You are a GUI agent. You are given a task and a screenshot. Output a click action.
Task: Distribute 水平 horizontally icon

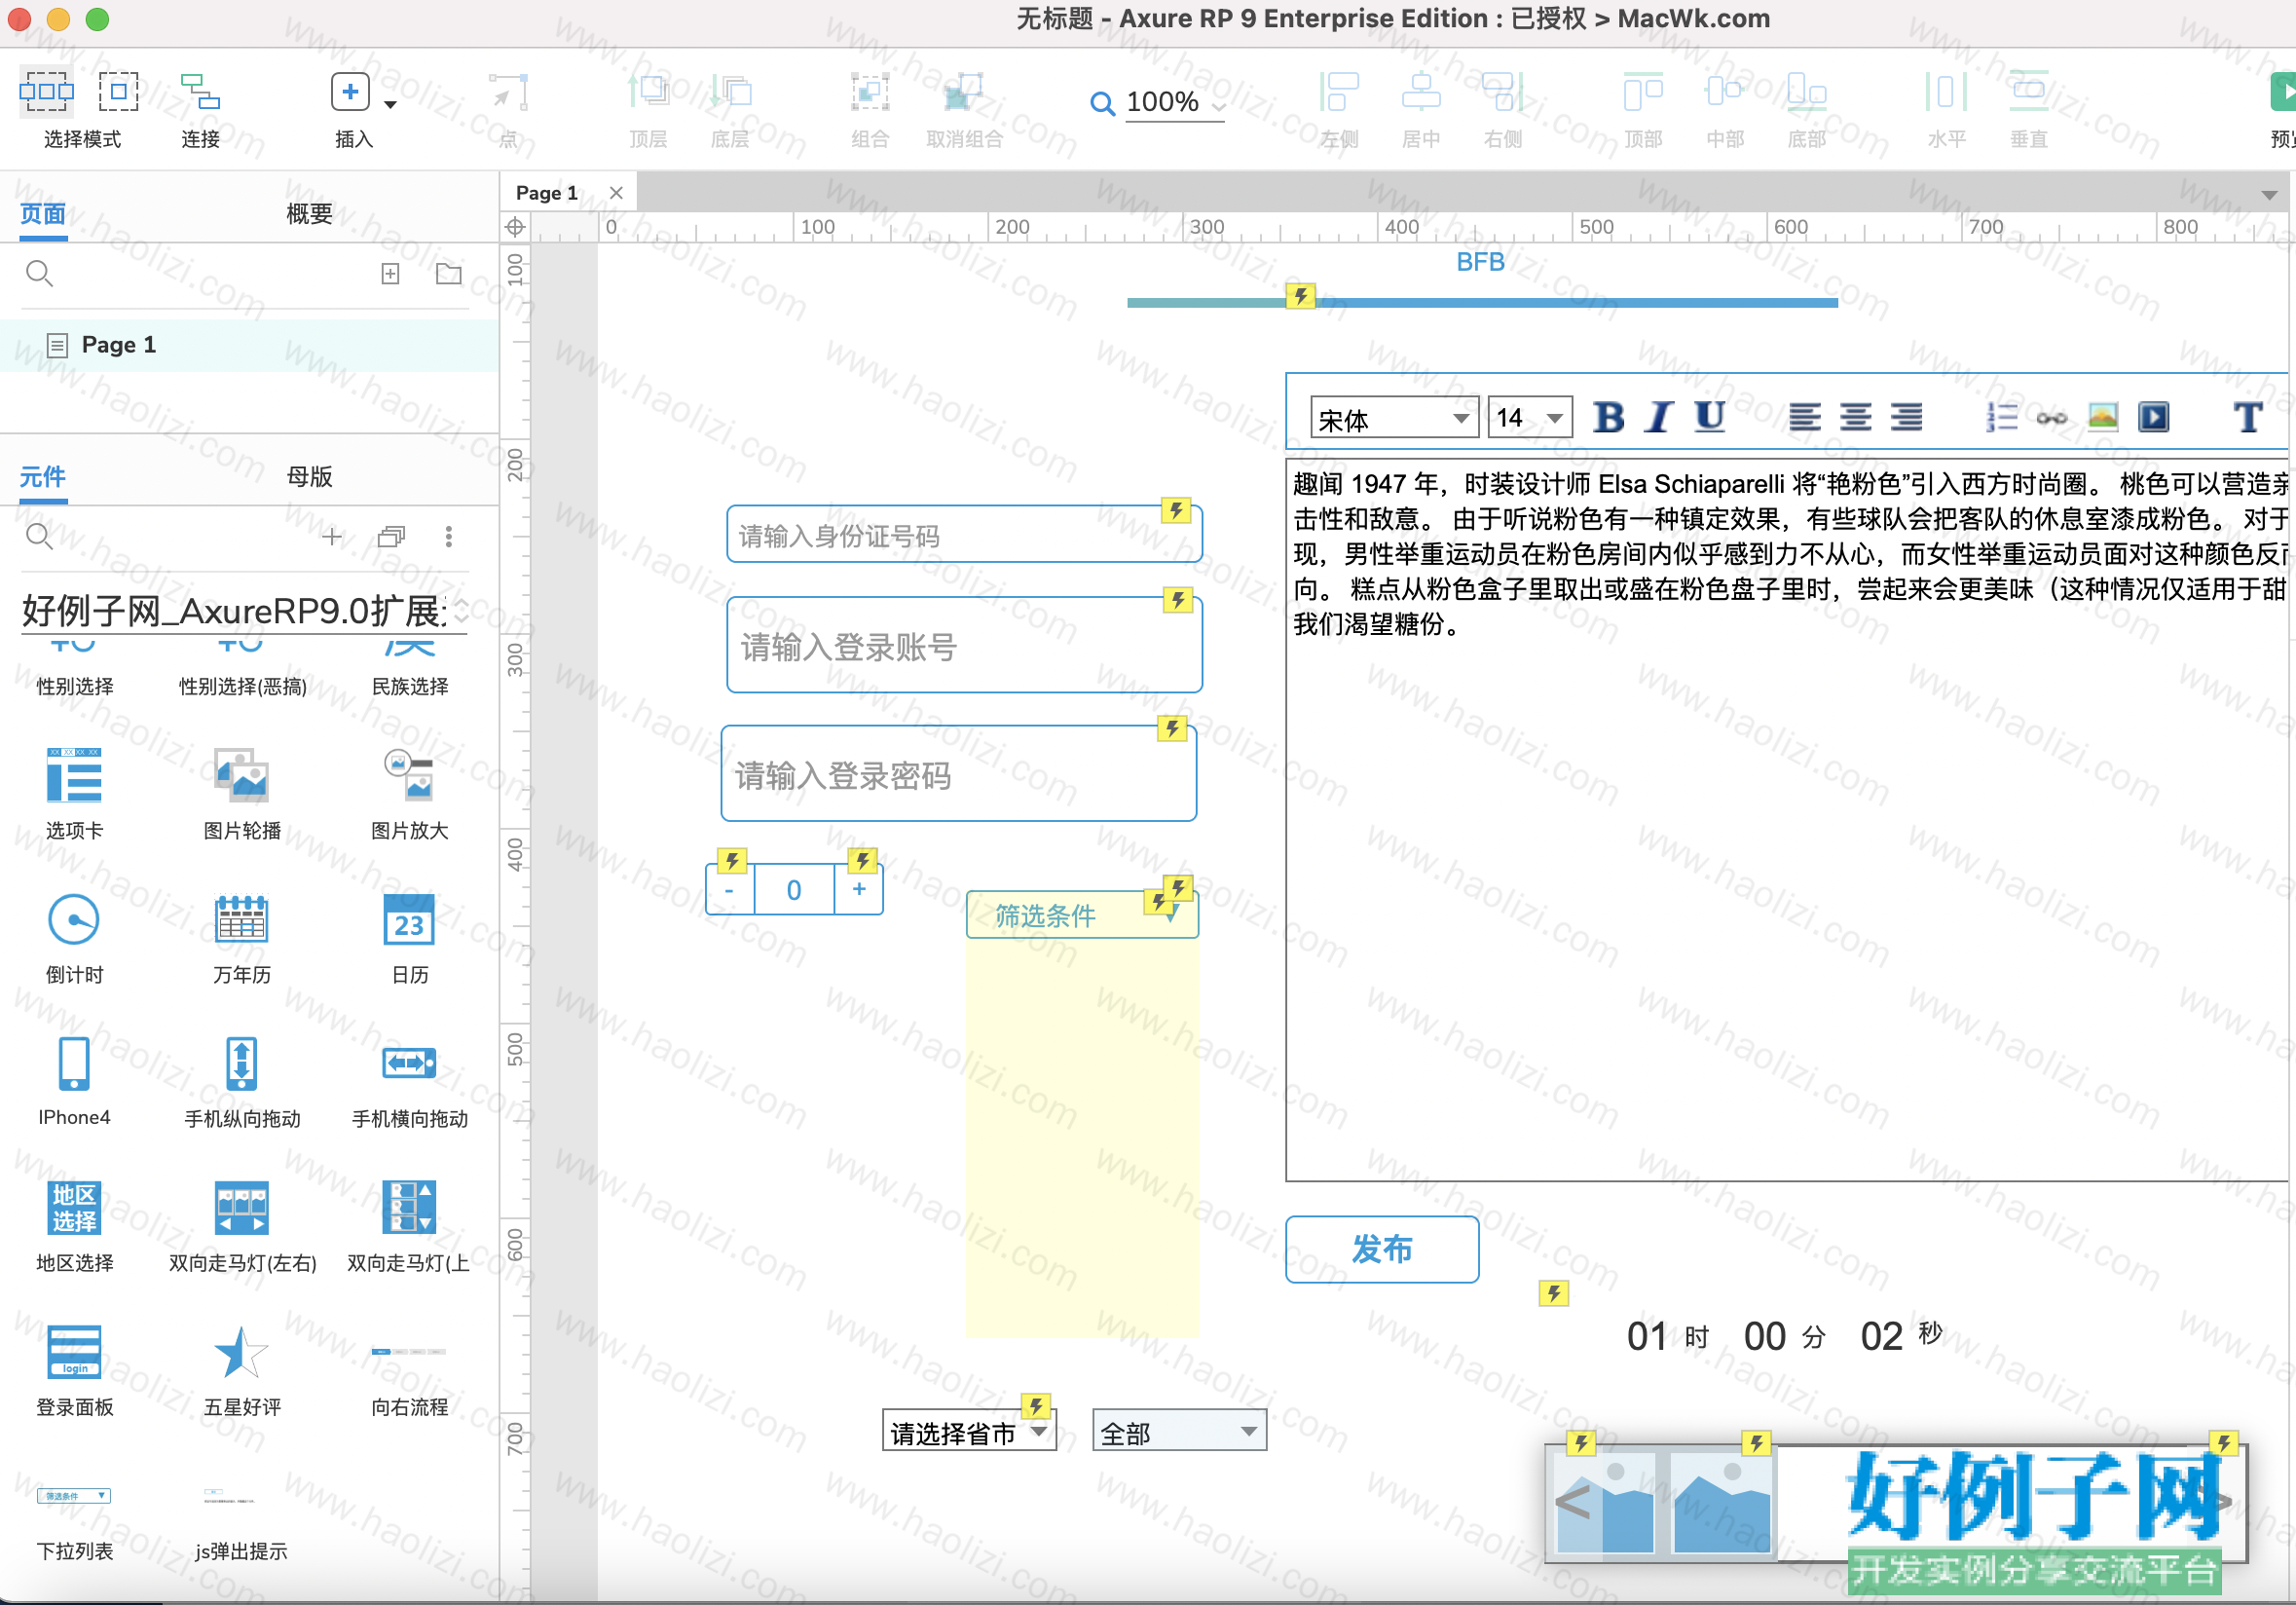pos(1946,92)
